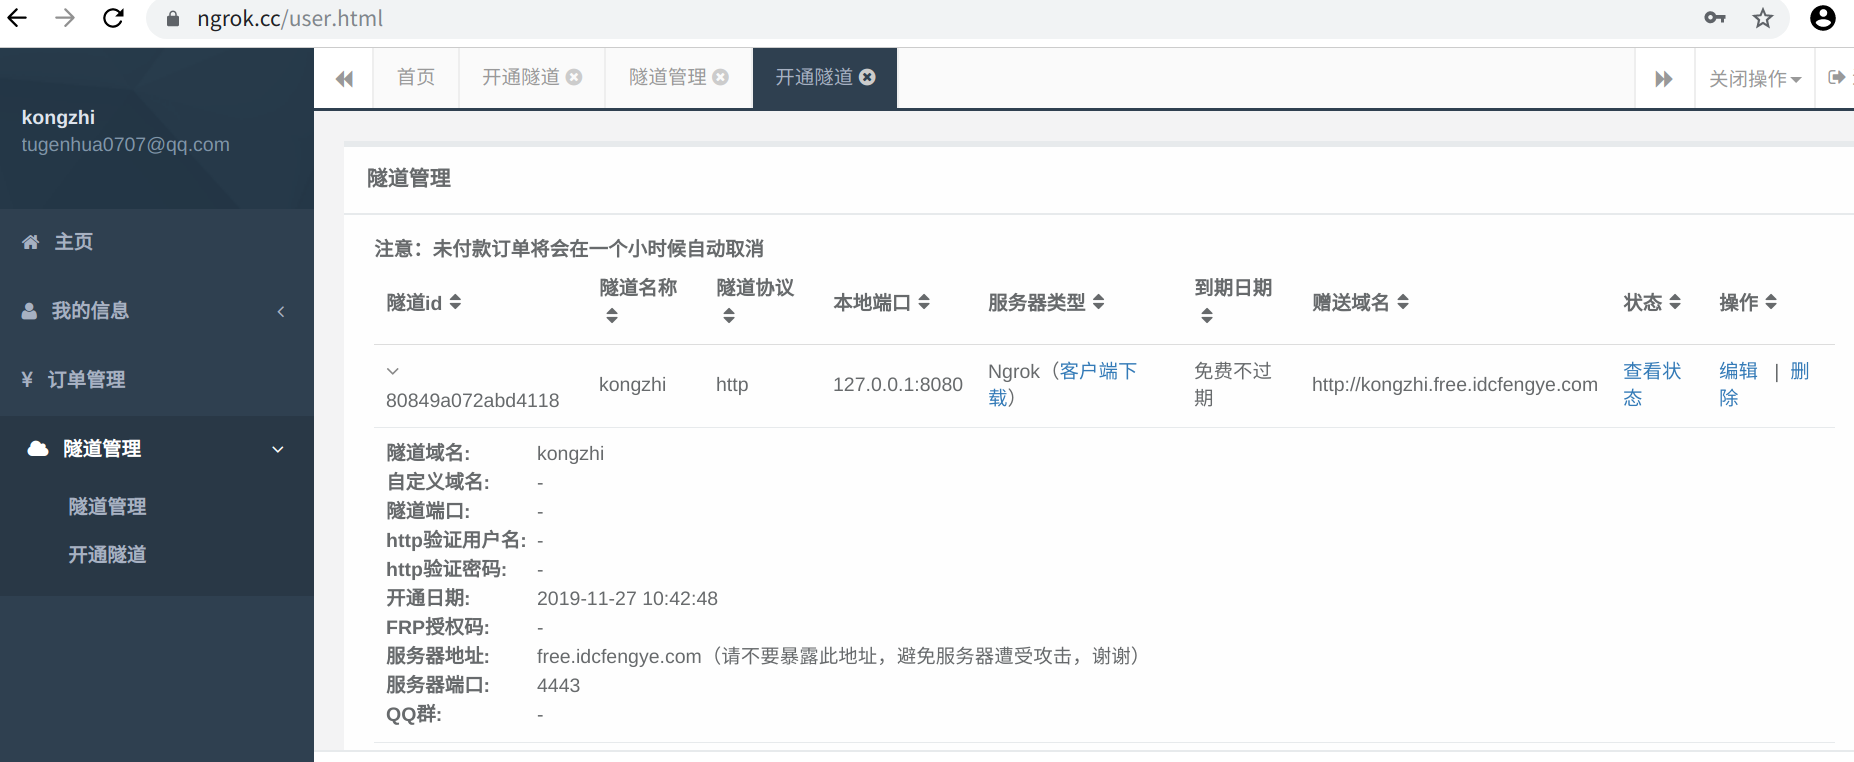The width and height of the screenshot is (1854, 762).
Task: Click the 开通日期 value 2019-11-27 10:42:48
Action: tap(627, 599)
